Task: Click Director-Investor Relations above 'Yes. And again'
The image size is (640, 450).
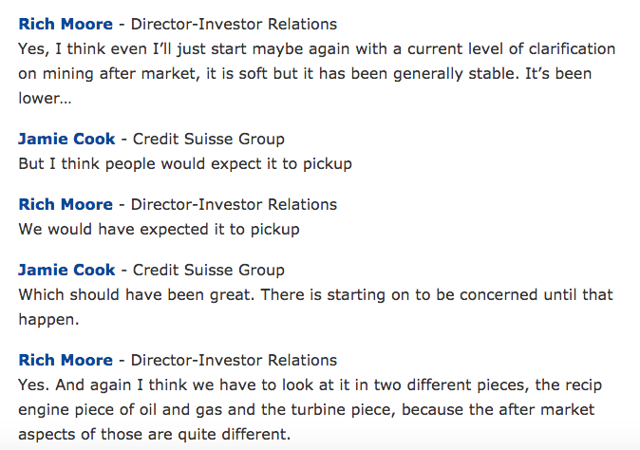Action: point(234,360)
